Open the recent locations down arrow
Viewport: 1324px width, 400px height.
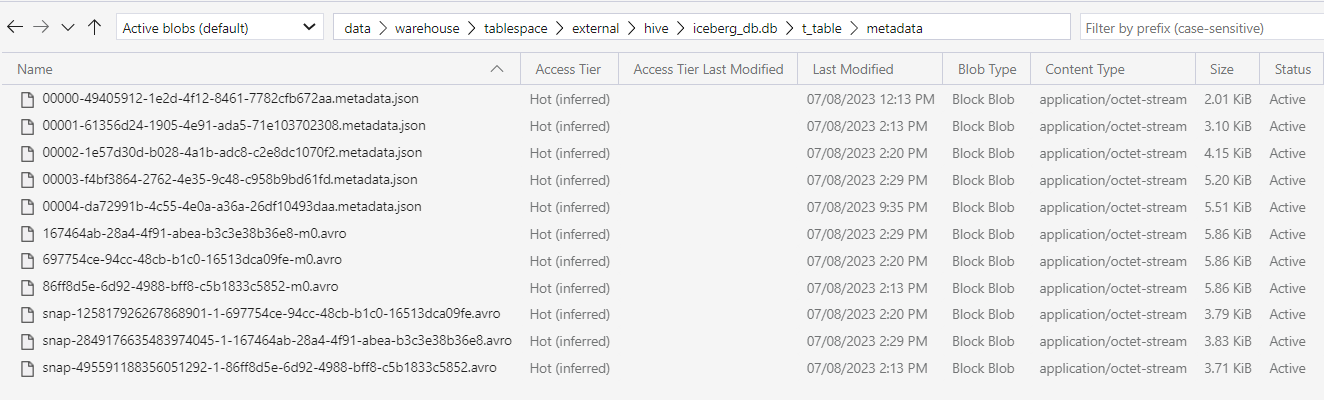coord(68,29)
